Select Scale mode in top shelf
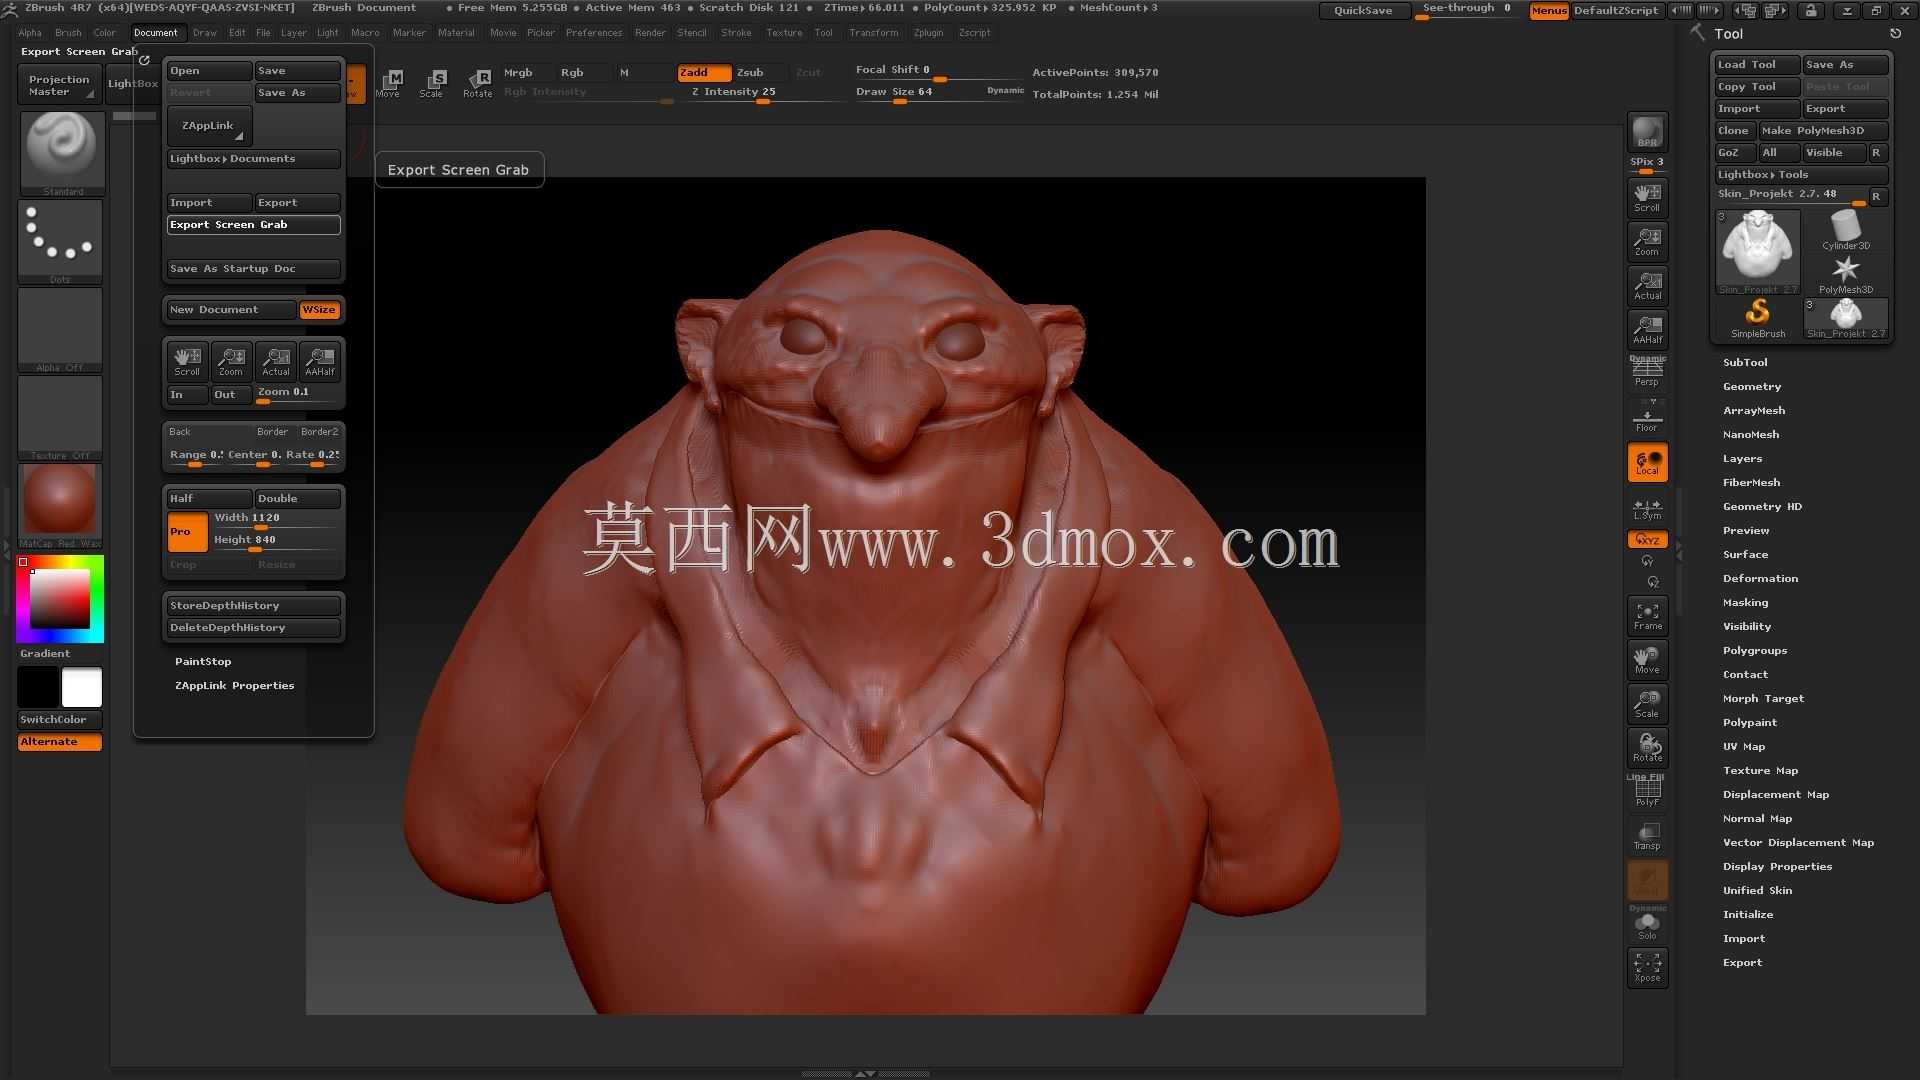Screen dimensions: 1920x1080 432,83
